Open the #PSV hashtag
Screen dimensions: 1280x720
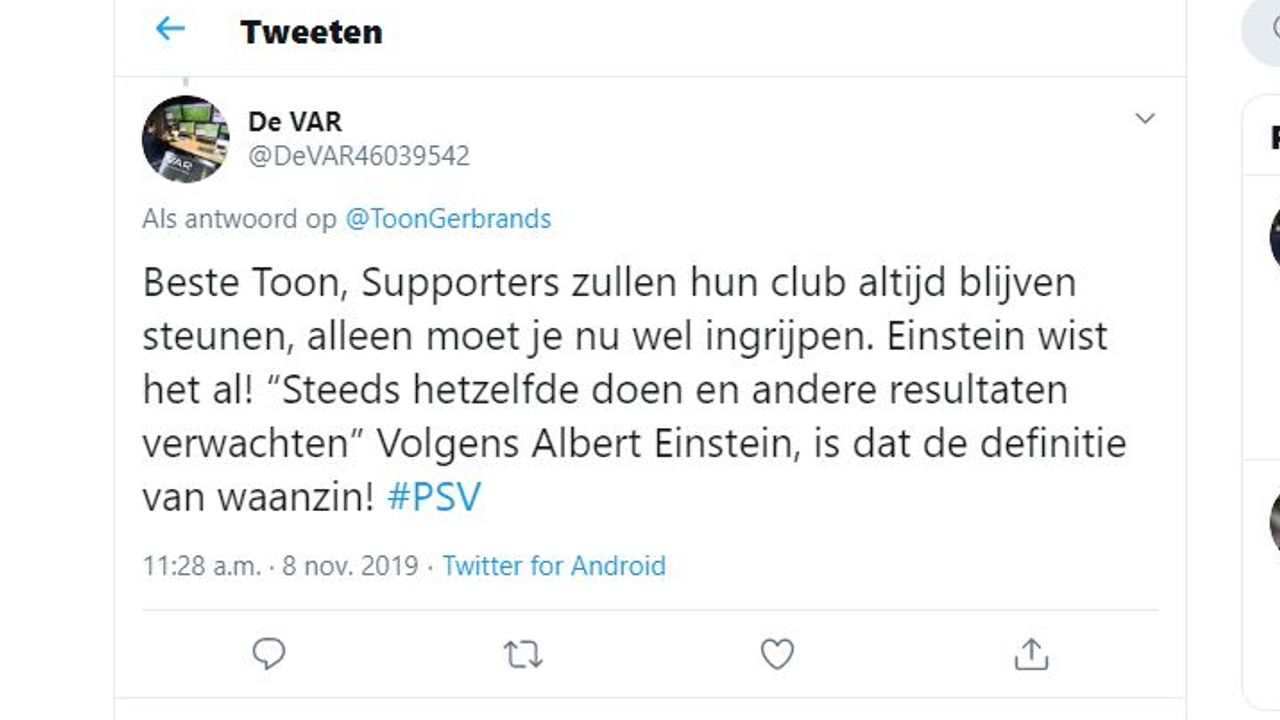[x=433, y=497]
